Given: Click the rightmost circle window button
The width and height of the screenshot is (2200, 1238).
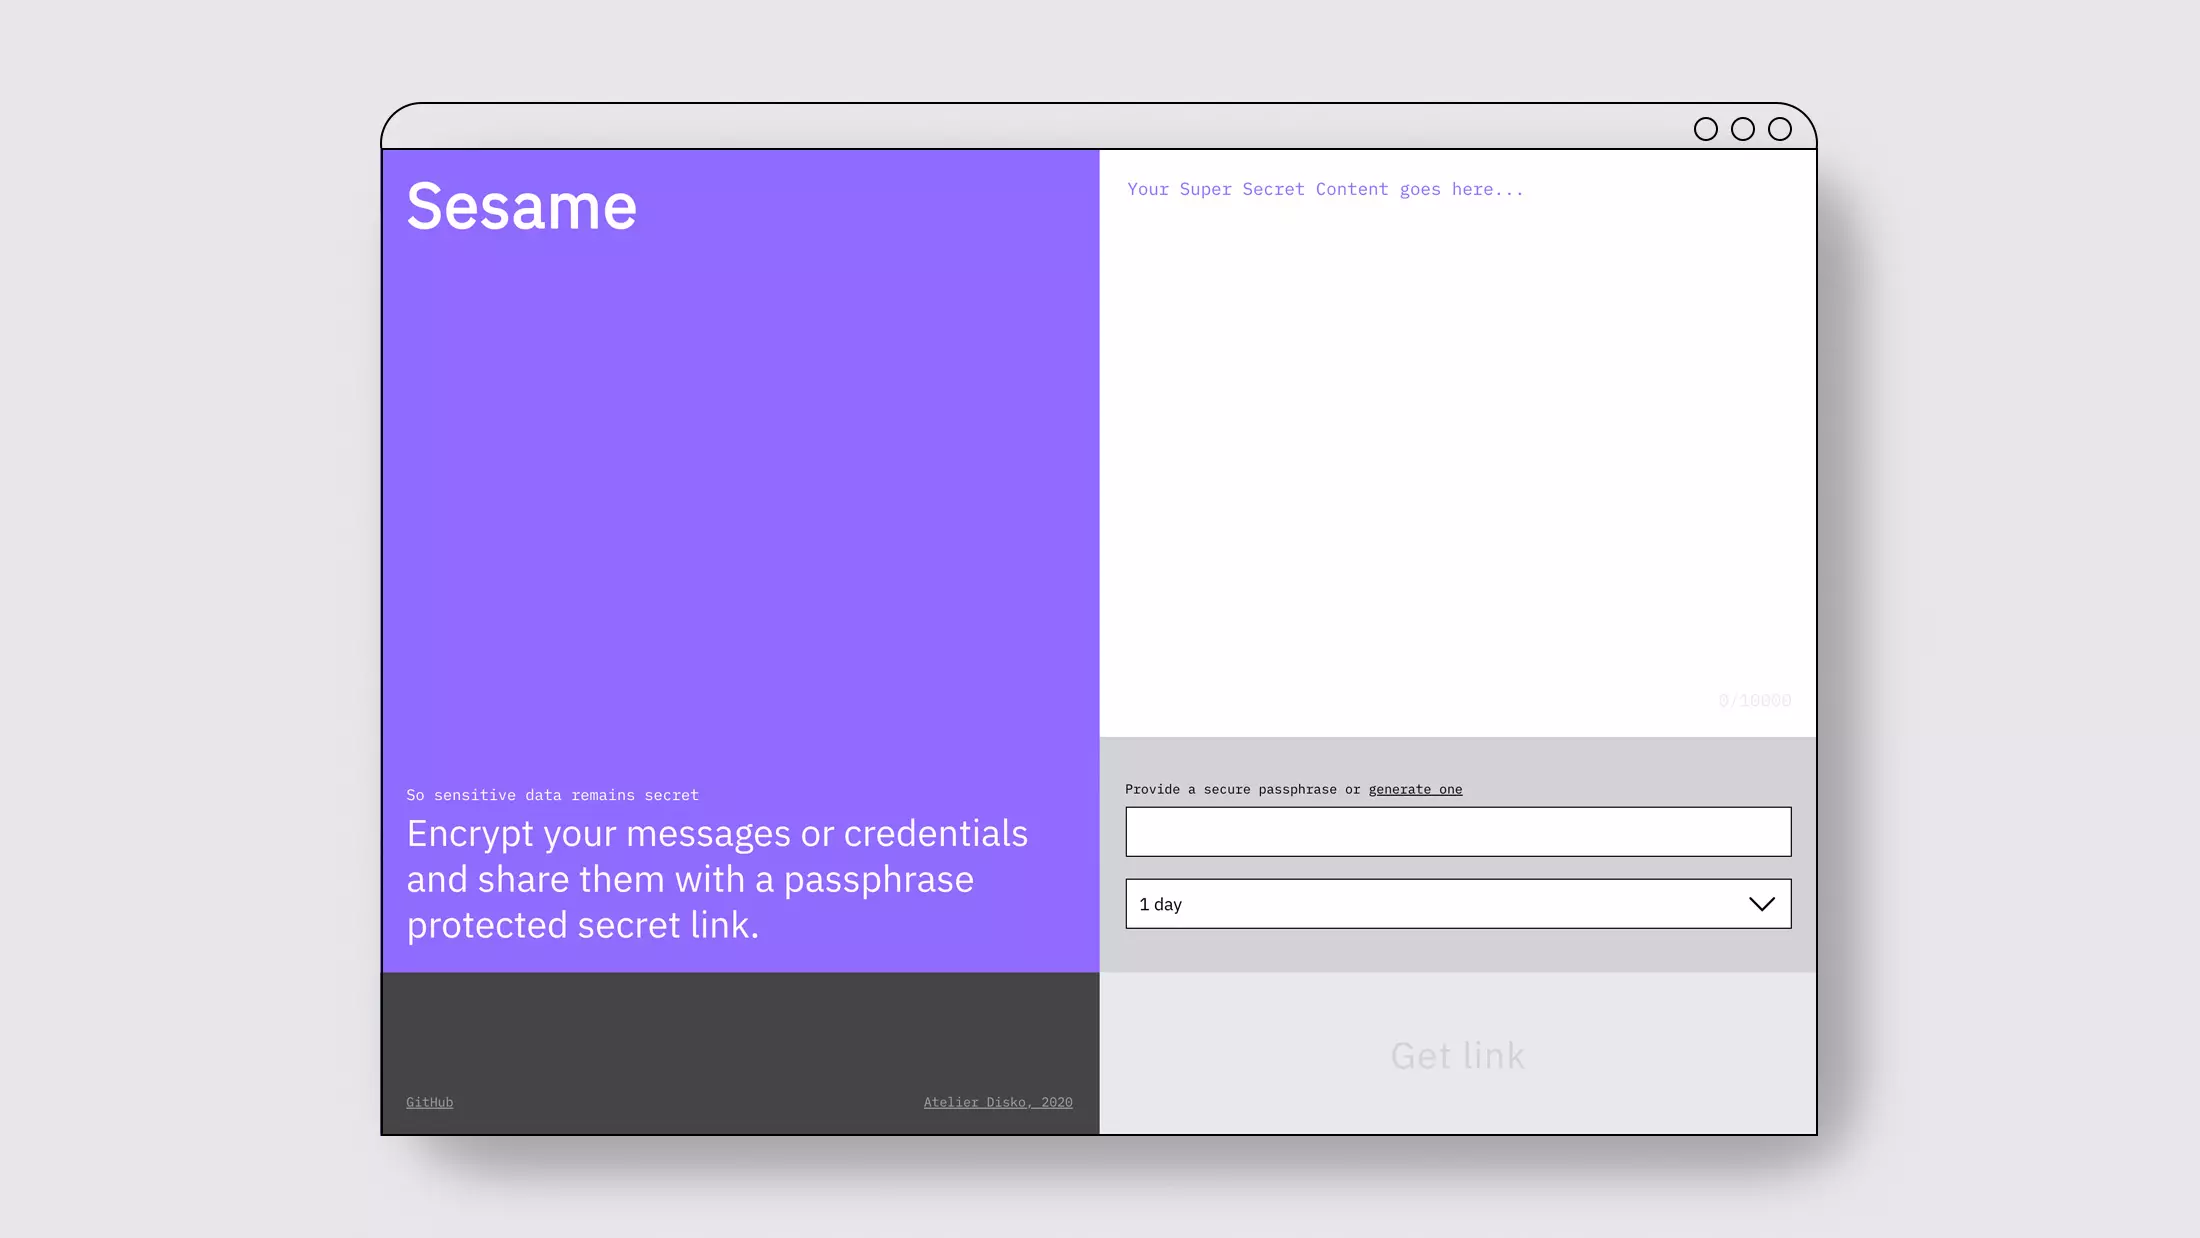Looking at the screenshot, I should click(1780, 129).
